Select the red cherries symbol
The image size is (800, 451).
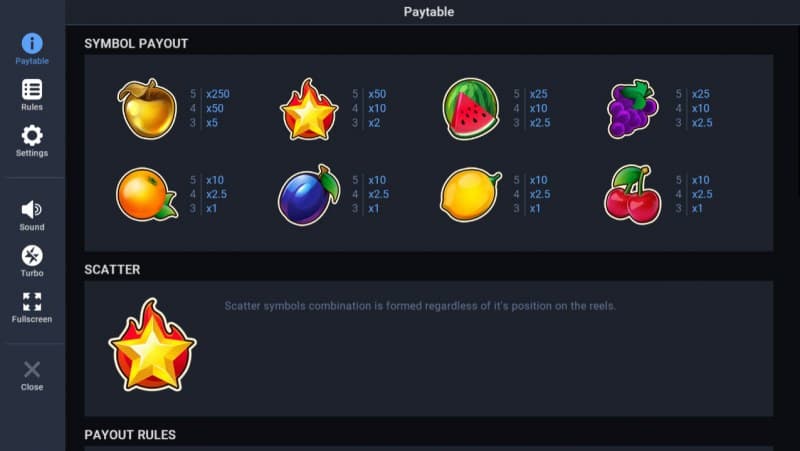pyautogui.click(x=632, y=194)
